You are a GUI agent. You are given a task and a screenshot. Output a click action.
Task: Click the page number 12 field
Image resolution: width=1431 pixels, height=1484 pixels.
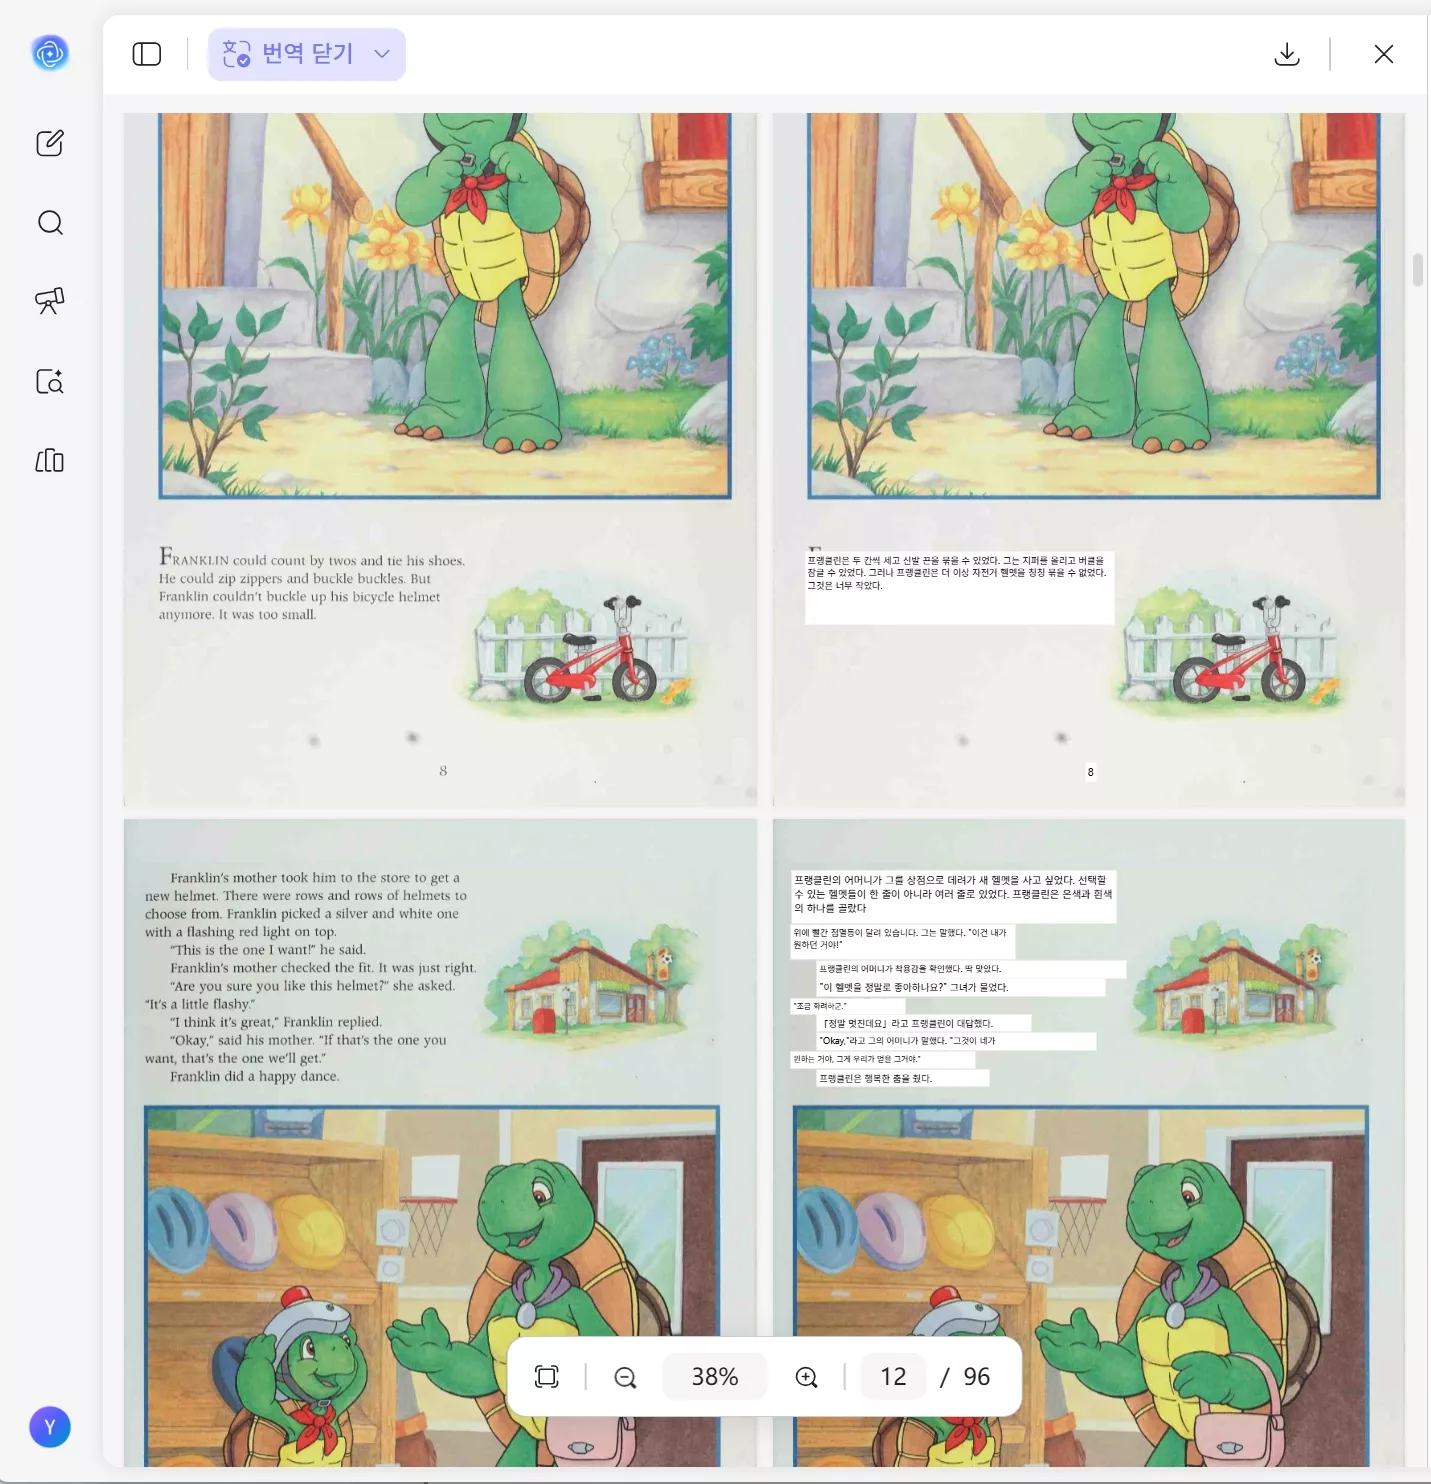893,1377
